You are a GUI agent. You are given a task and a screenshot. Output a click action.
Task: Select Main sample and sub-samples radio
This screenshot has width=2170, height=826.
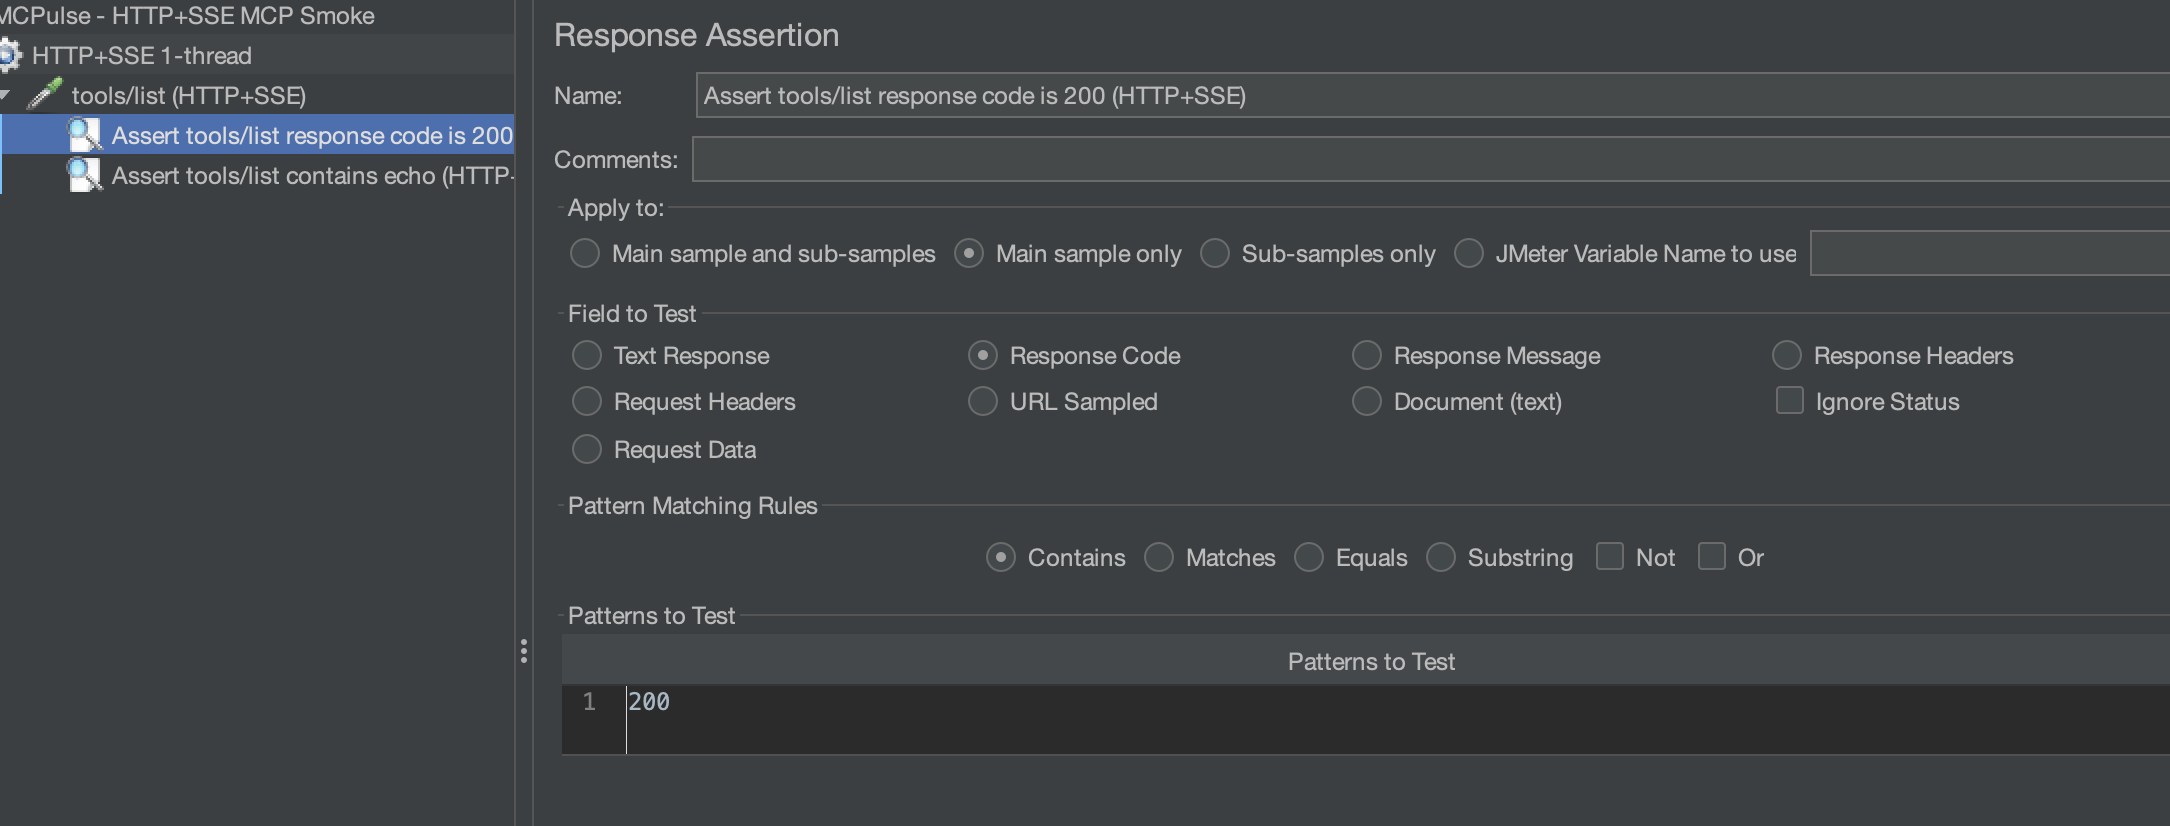coord(585,253)
